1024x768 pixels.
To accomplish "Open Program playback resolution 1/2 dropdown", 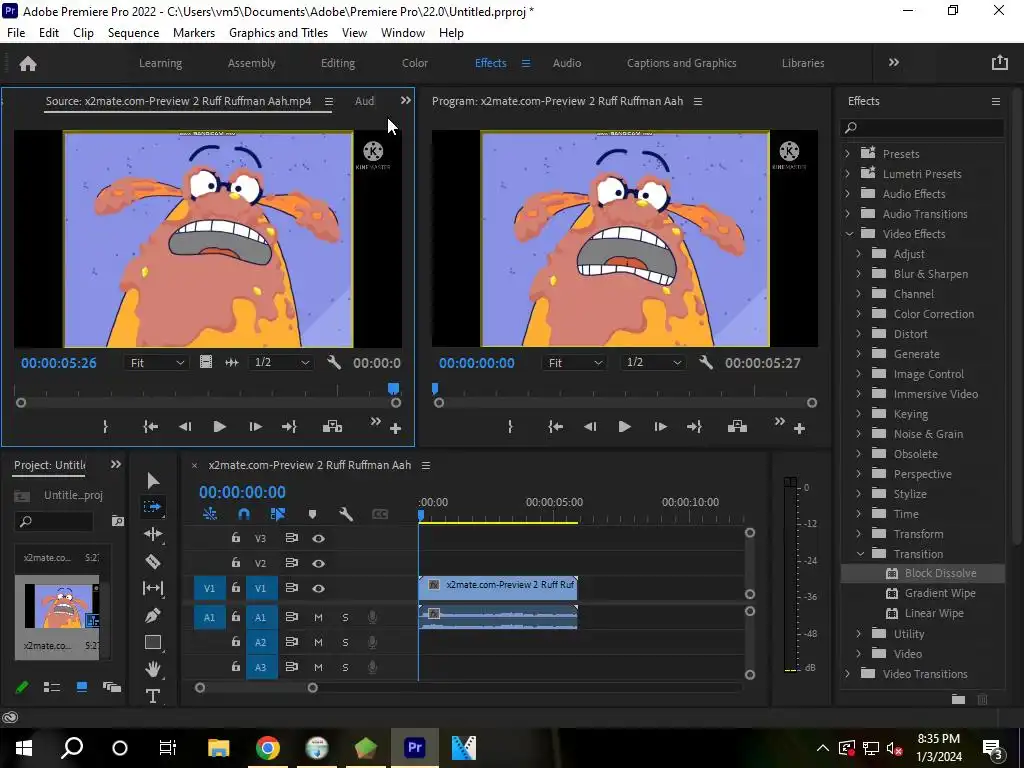I will 653,362.
